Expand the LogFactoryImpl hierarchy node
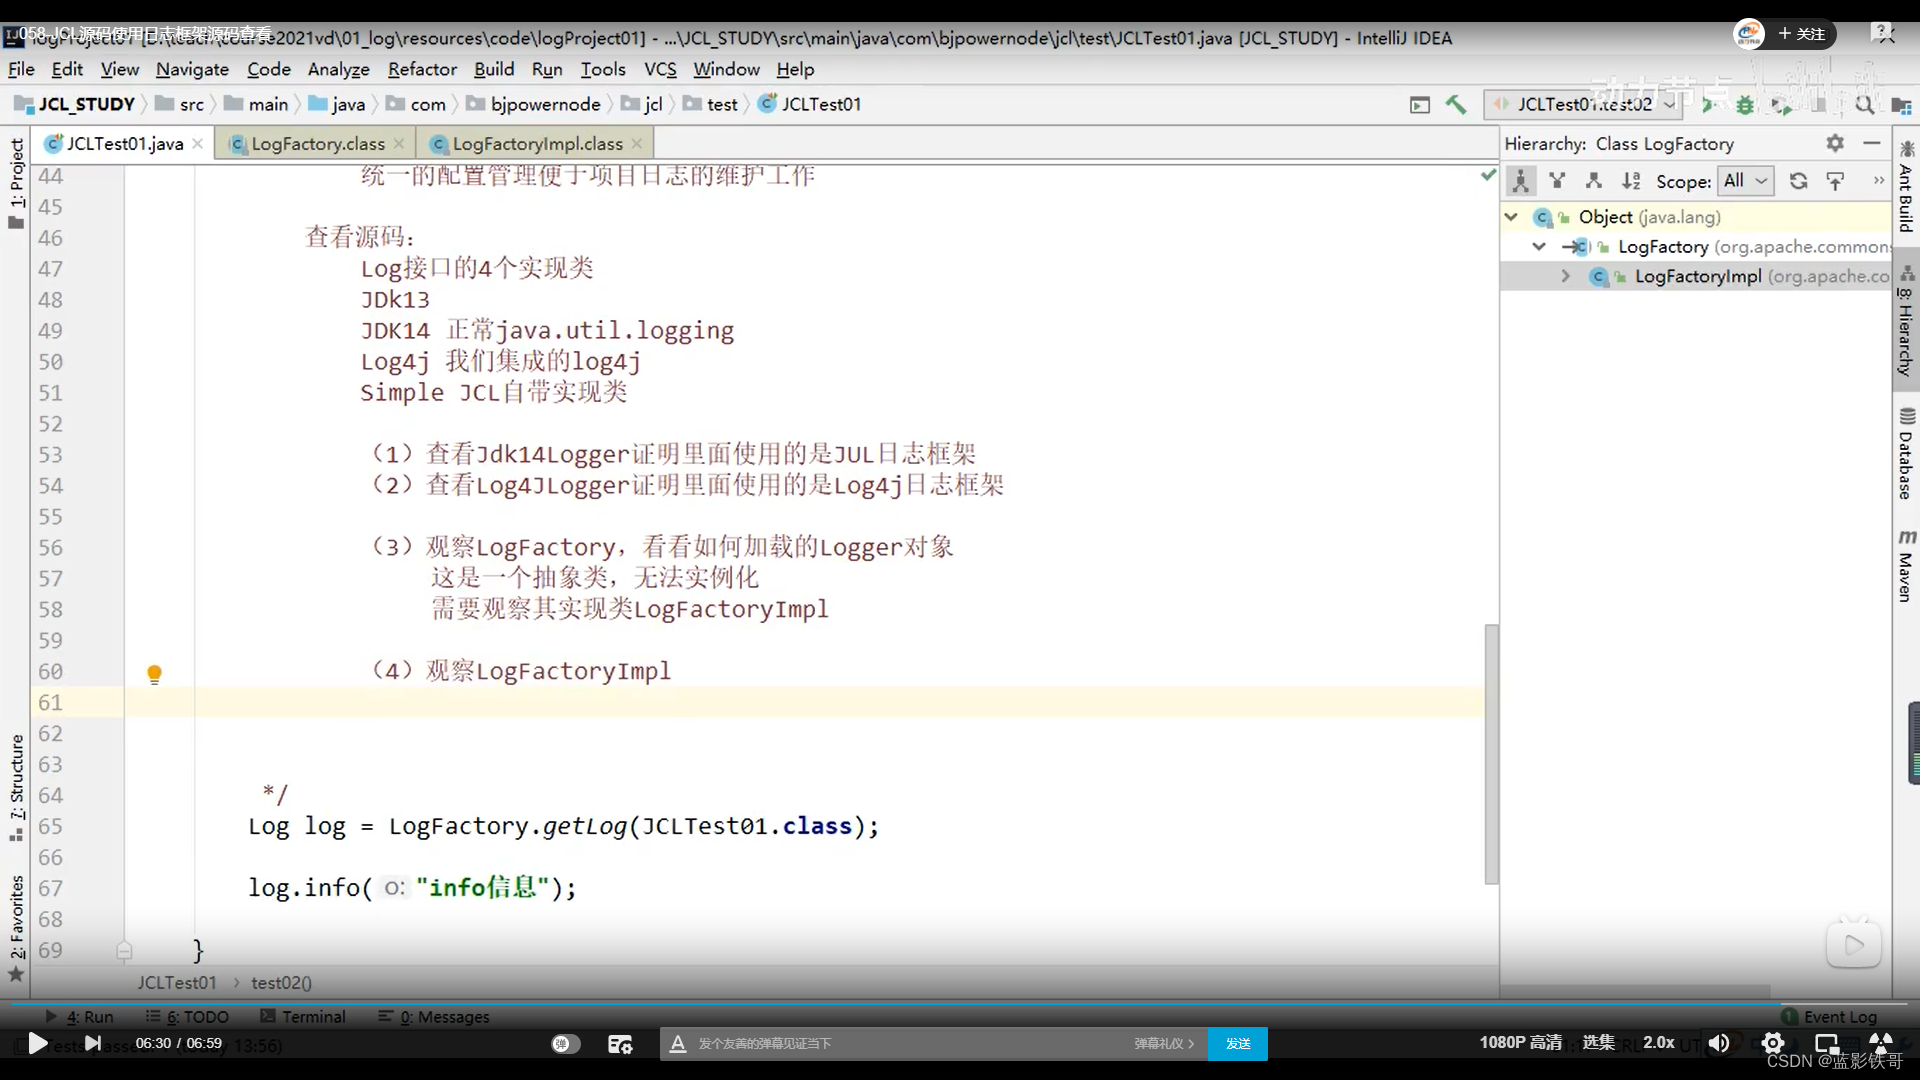 point(1565,277)
